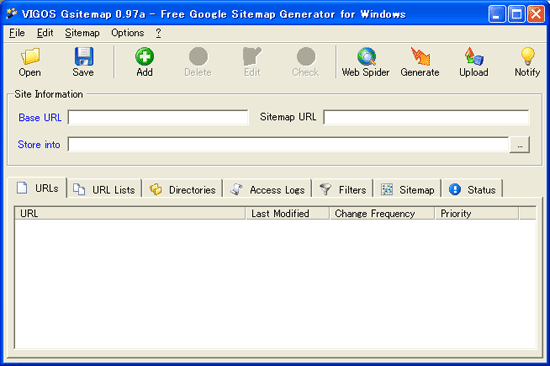Open the ? help menu
550x366 pixels.
159,33
